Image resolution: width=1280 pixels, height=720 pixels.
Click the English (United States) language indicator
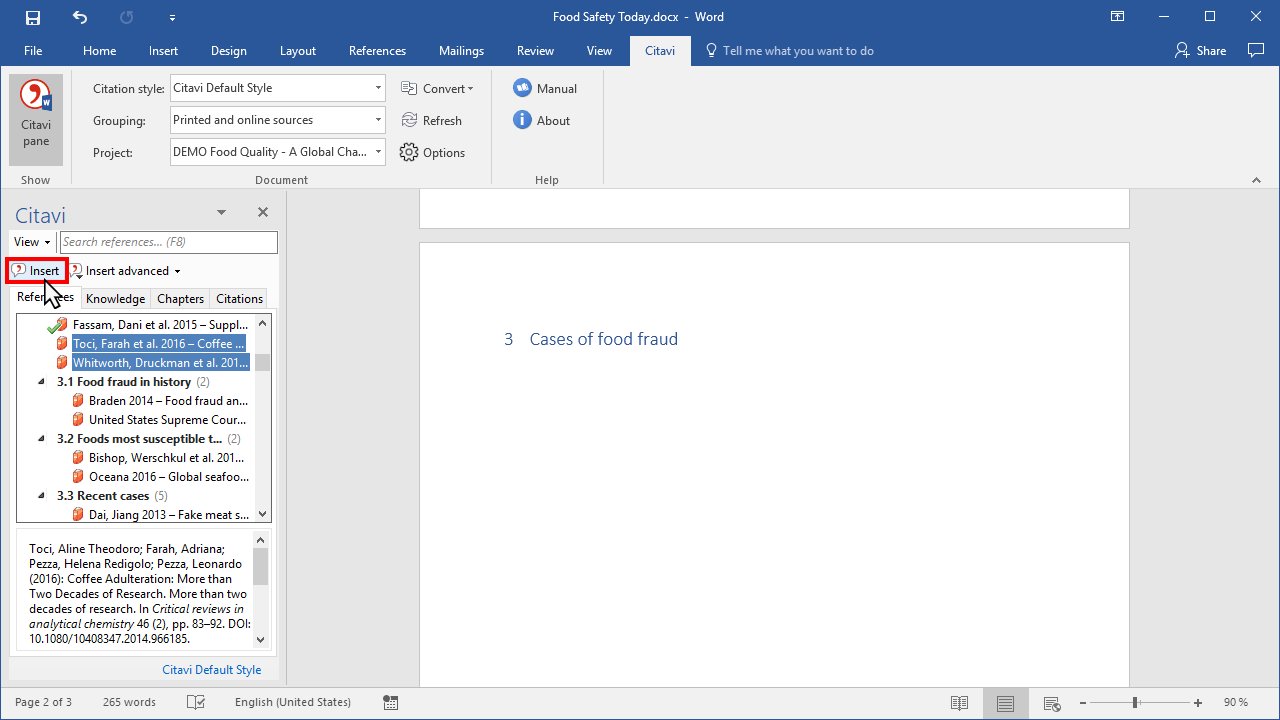pos(293,702)
